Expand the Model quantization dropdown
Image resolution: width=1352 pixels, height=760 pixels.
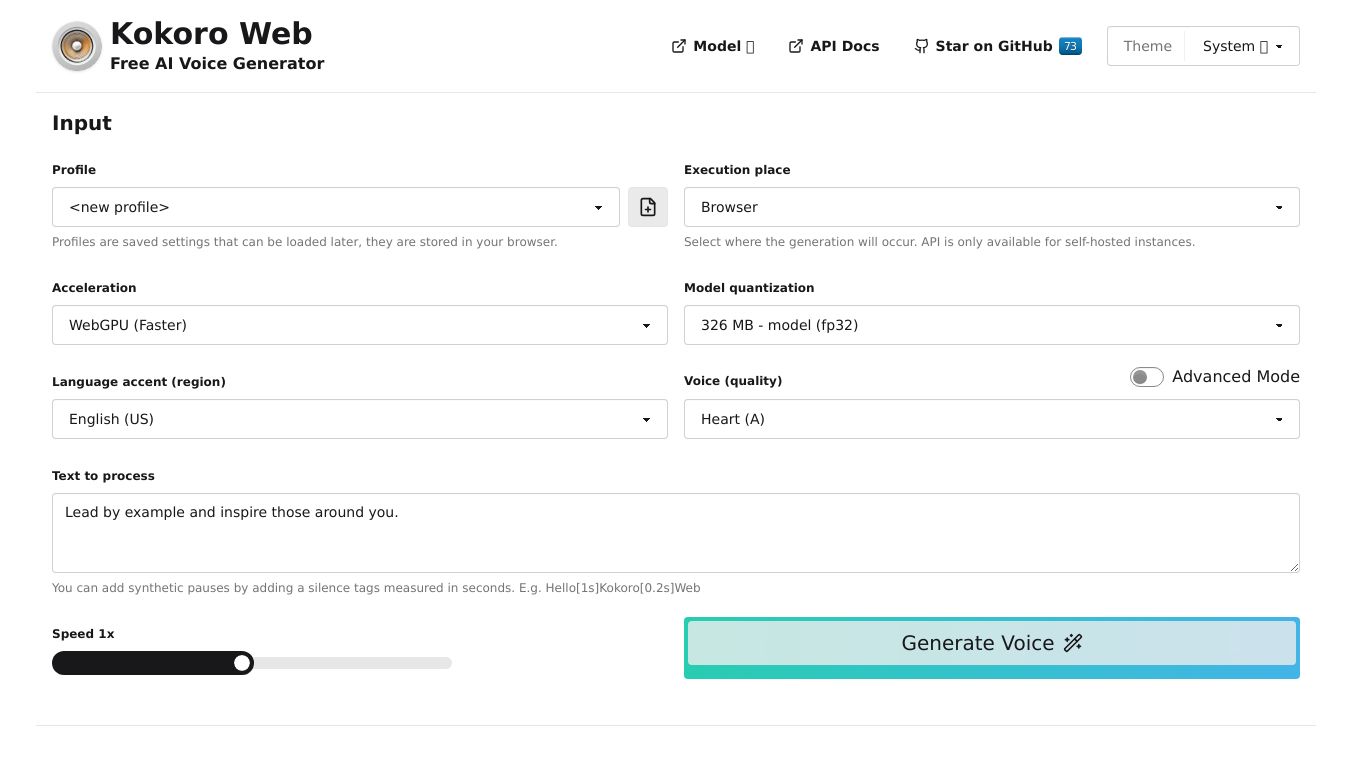pyautogui.click(x=991, y=325)
